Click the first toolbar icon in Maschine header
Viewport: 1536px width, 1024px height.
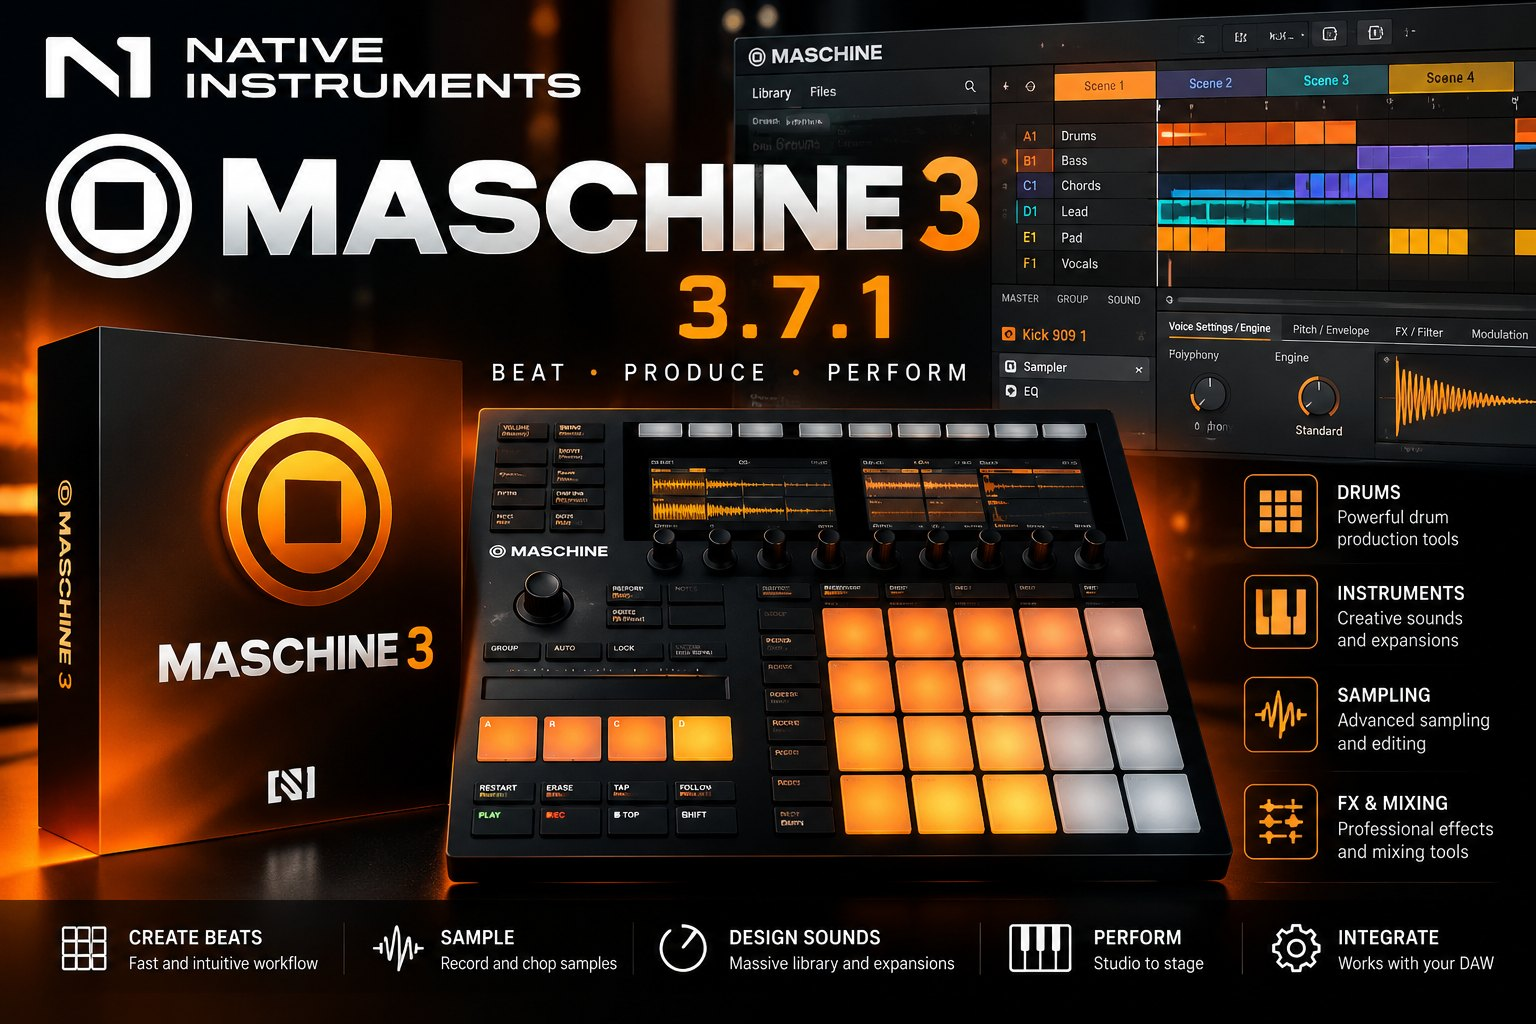click(1201, 38)
